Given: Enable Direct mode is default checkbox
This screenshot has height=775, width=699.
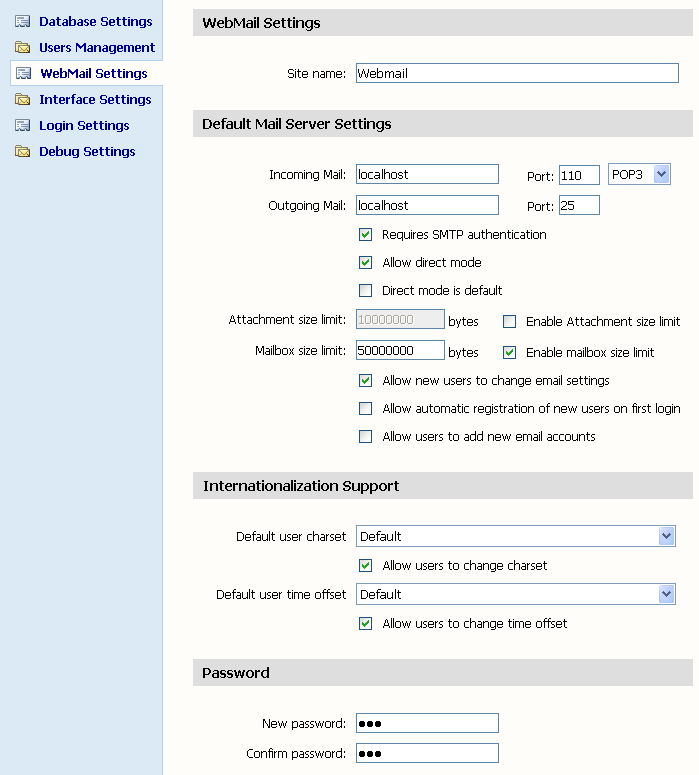Looking at the screenshot, I should click(365, 291).
